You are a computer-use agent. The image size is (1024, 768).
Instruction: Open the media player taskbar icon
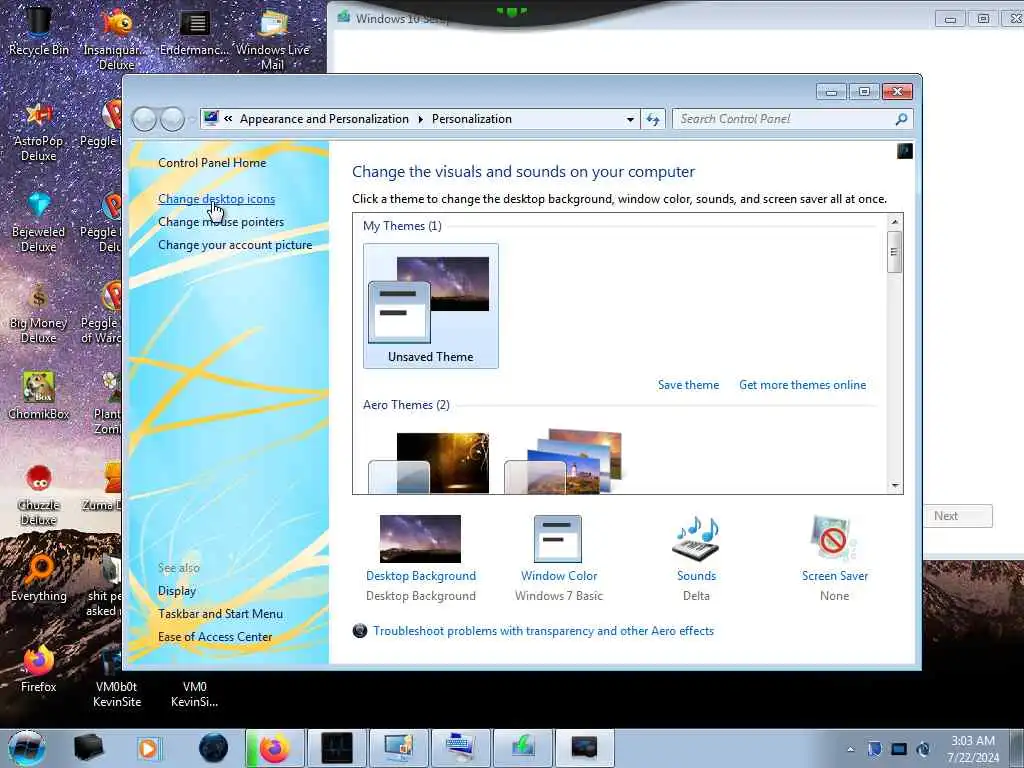pos(148,748)
